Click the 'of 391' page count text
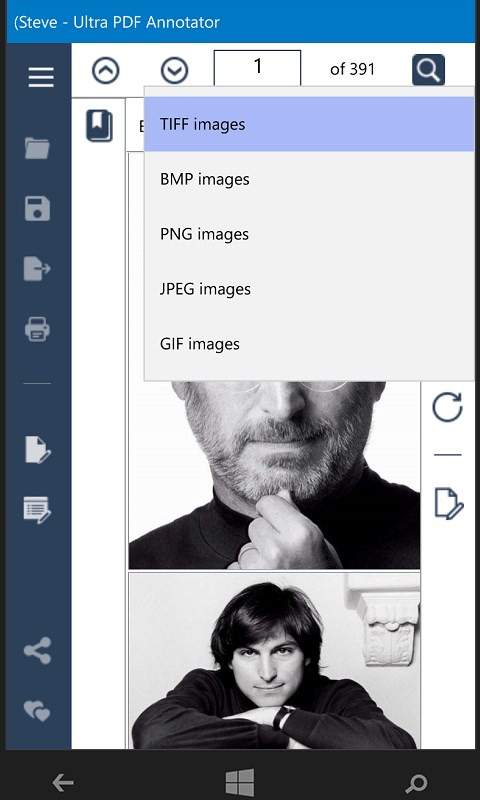This screenshot has height=800, width=480. pyautogui.click(x=352, y=69)
